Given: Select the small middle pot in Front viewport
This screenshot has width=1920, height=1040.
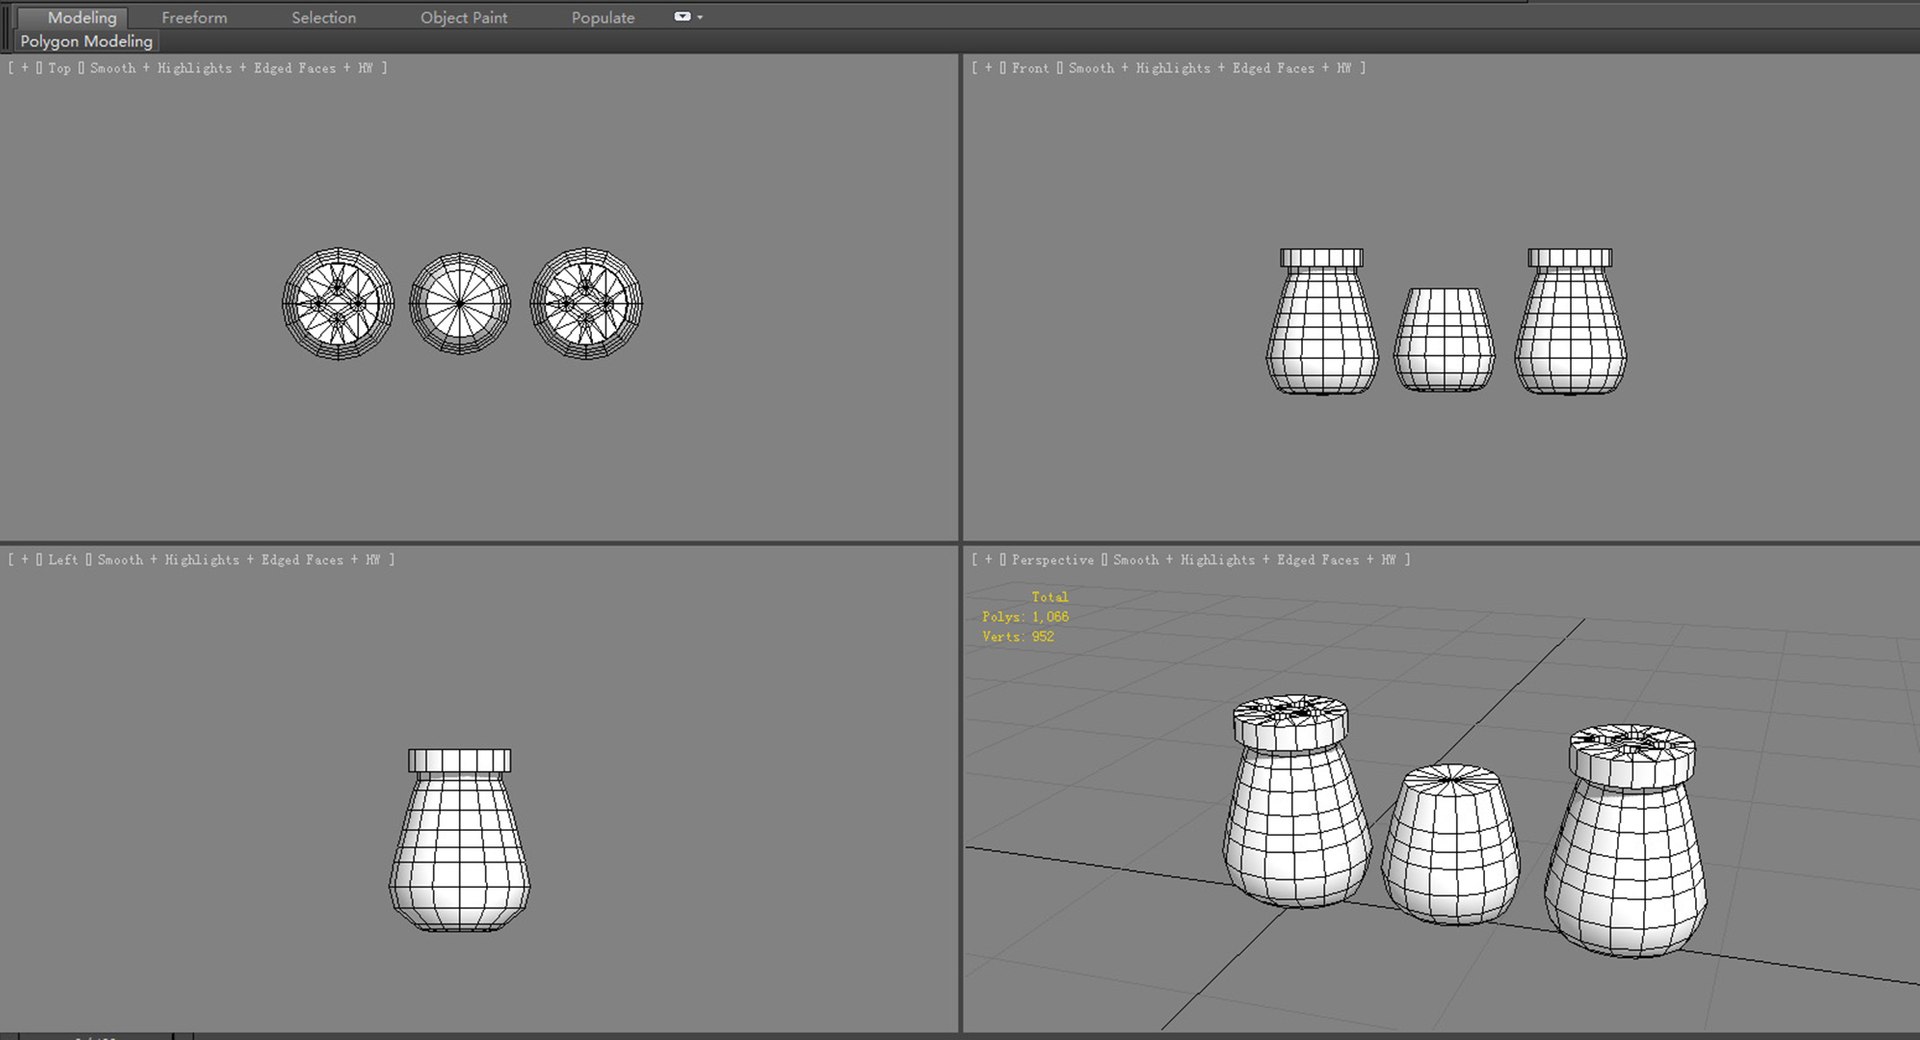Looking at the screenshot, I should coord(1444,340).
